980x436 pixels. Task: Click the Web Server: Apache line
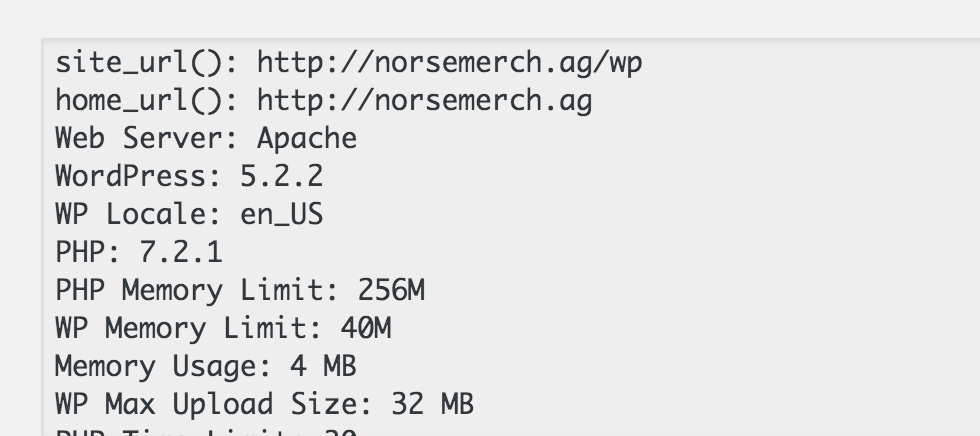[206, 139]
